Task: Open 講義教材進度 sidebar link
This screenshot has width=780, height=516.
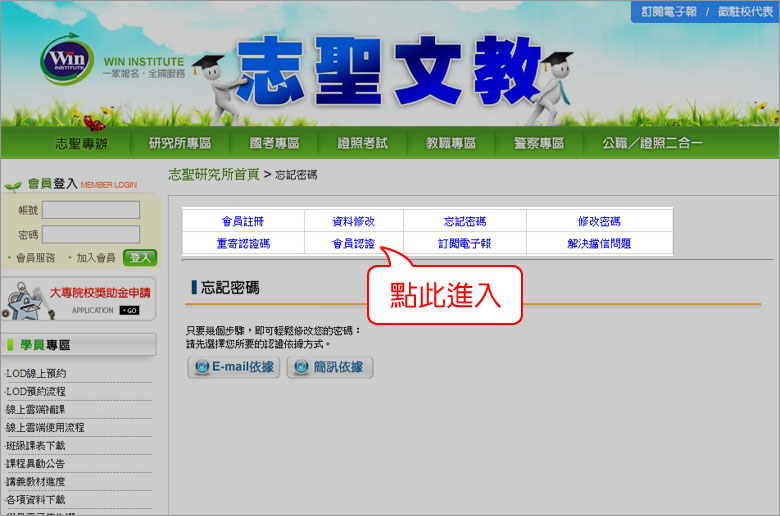Action: click(35, 482)
